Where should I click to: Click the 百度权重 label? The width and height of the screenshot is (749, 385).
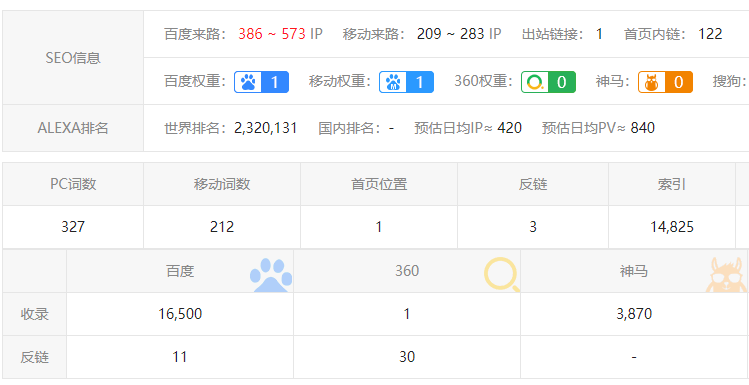195,81
